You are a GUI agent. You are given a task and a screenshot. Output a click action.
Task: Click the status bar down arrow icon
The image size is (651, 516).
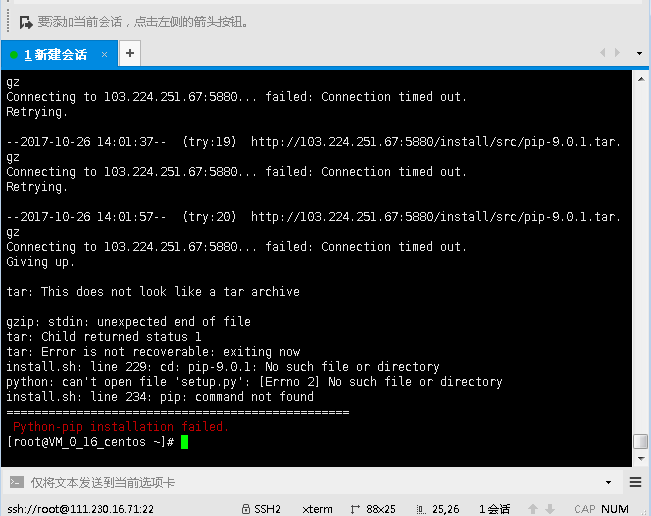(550, 509)
